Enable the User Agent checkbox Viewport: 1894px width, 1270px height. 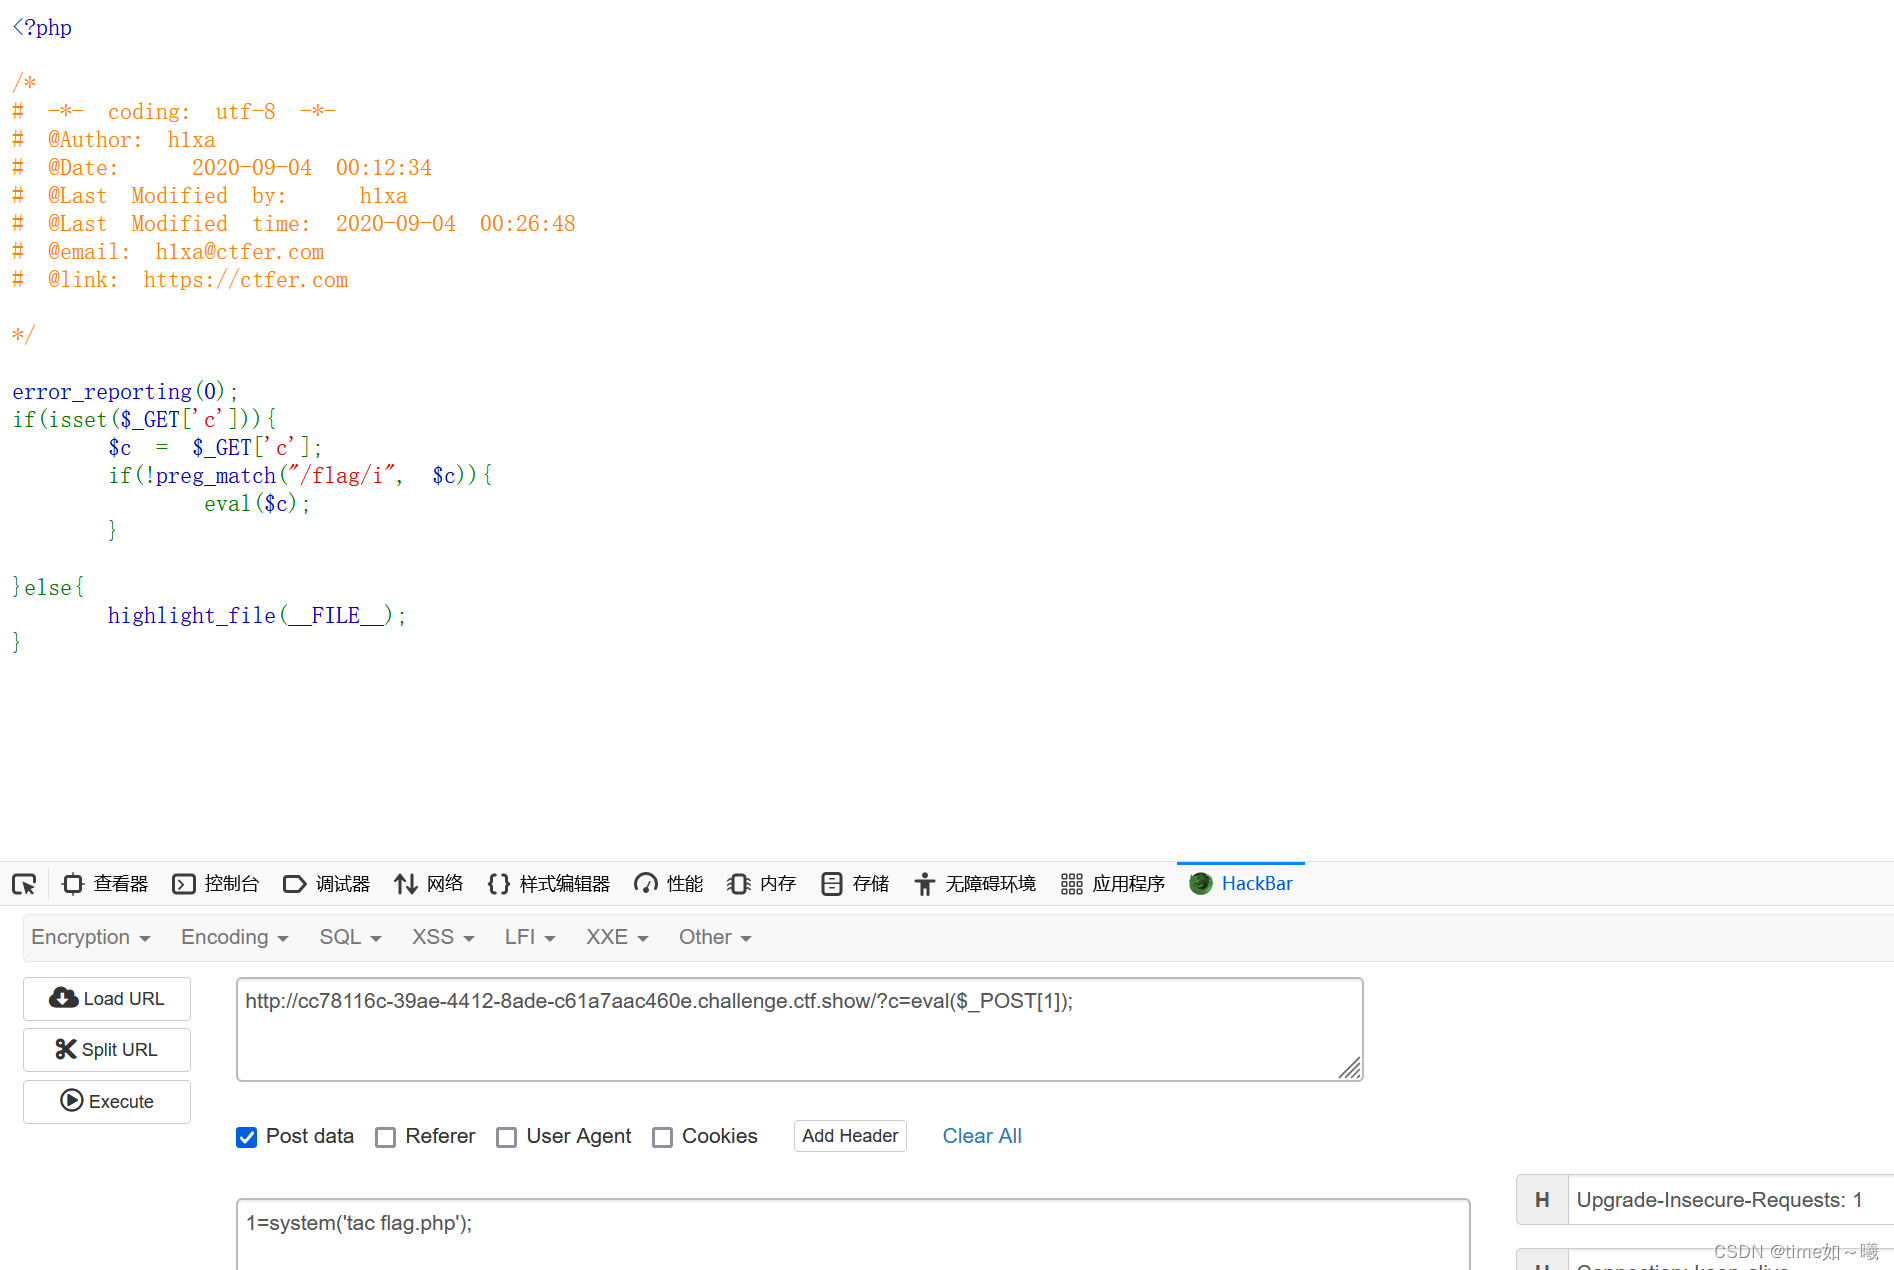pyautogui.click(x=507, y=1137)
